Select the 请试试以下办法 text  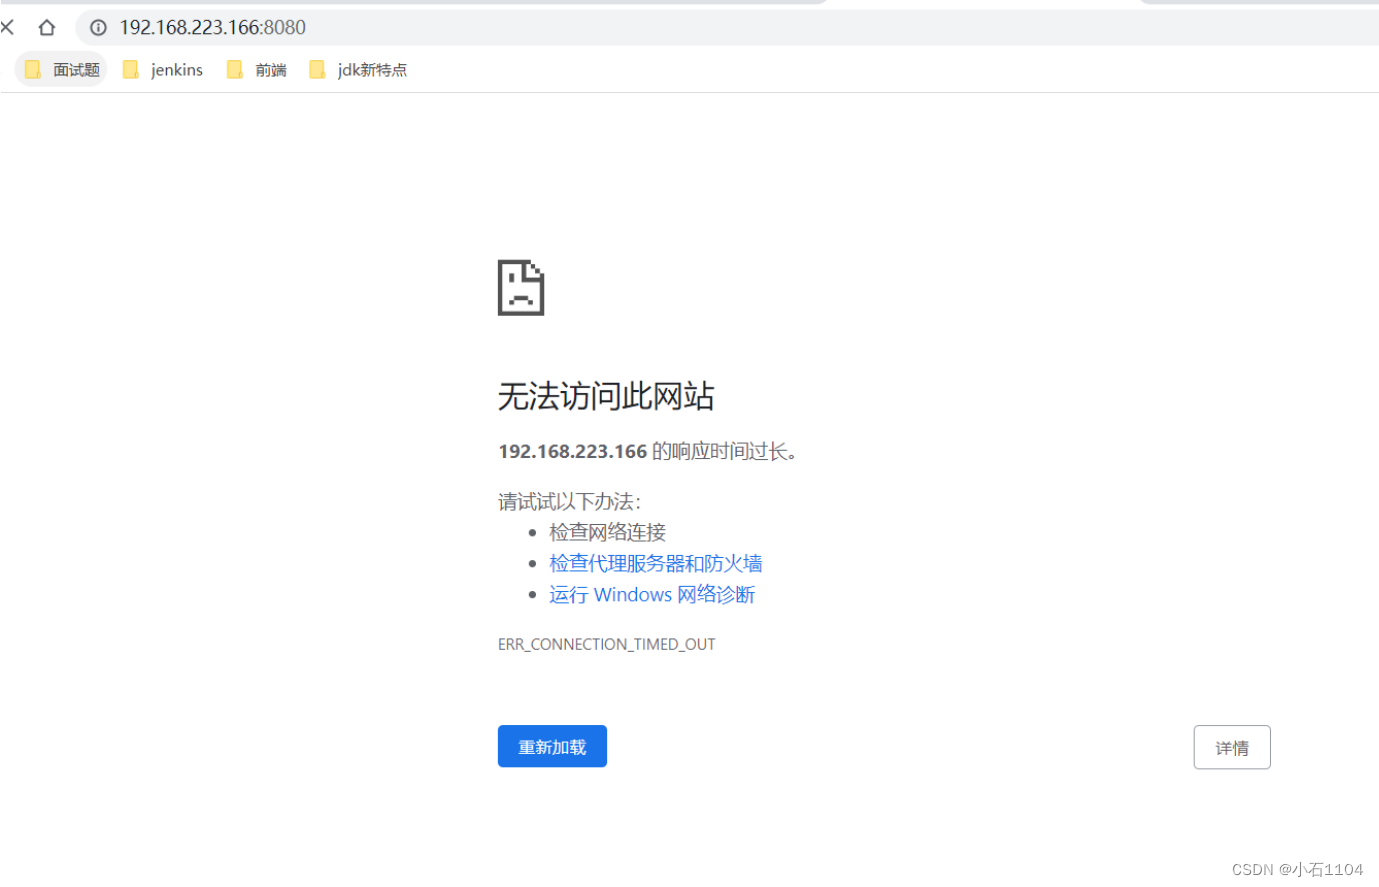pyautogui.click(x=570, y=501)
